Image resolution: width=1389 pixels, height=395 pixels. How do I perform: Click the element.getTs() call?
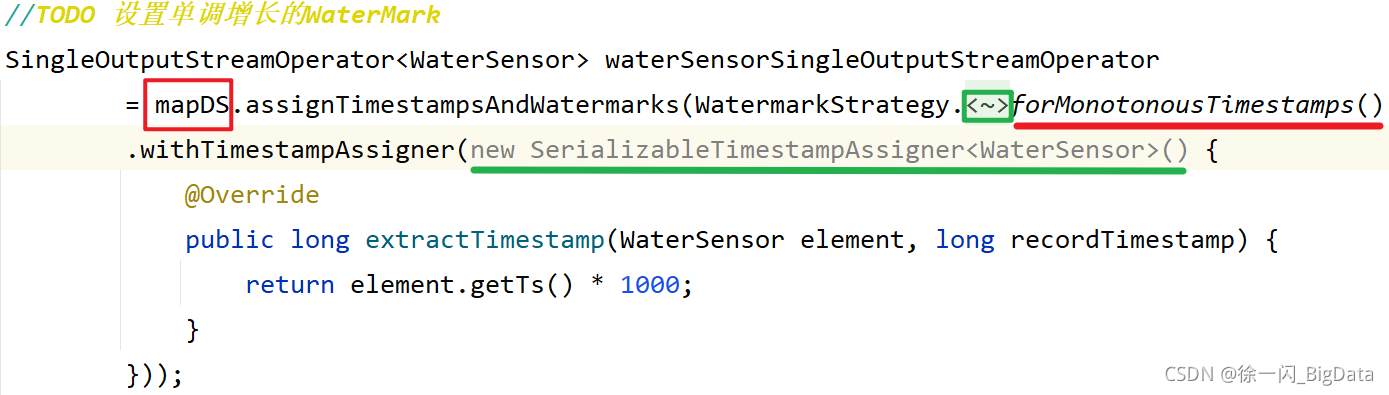point(462,285)
